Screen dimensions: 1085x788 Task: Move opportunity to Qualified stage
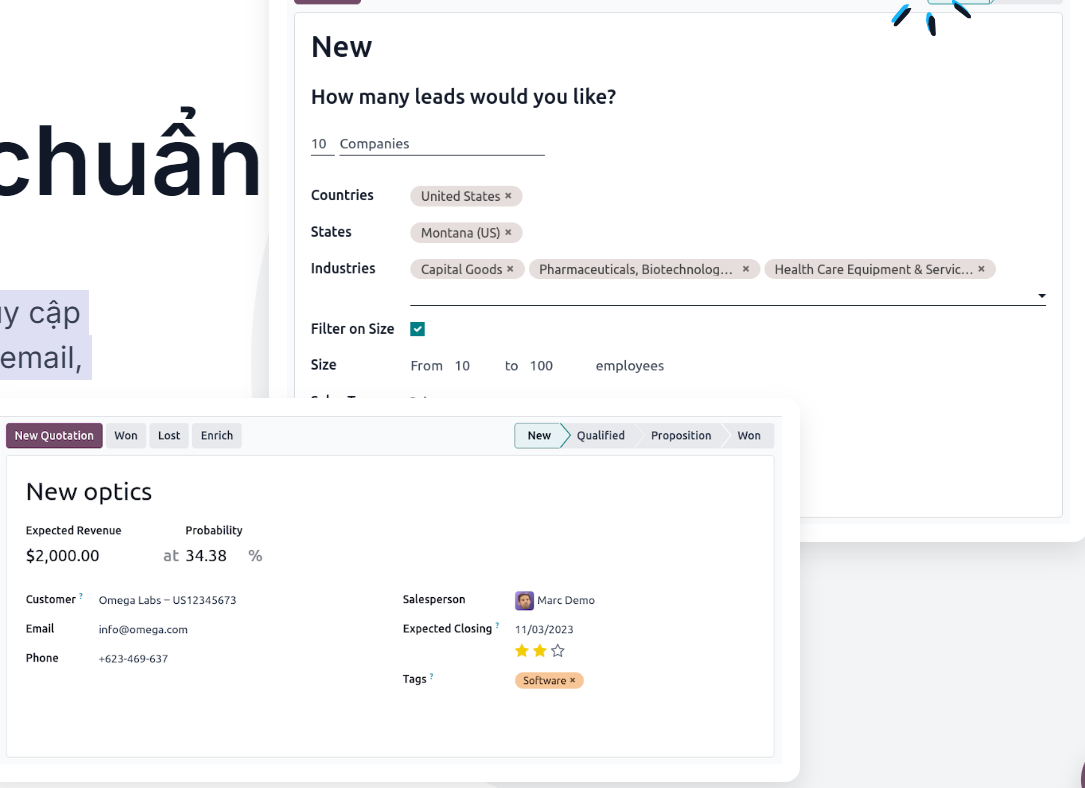tap(601, 436)
